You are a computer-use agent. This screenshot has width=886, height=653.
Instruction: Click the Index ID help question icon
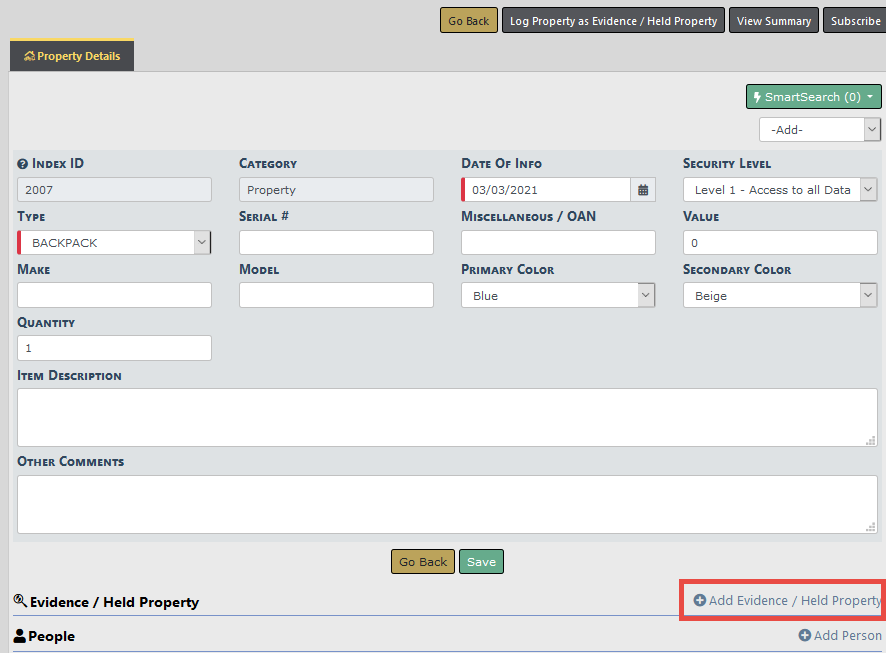[23, 164]
